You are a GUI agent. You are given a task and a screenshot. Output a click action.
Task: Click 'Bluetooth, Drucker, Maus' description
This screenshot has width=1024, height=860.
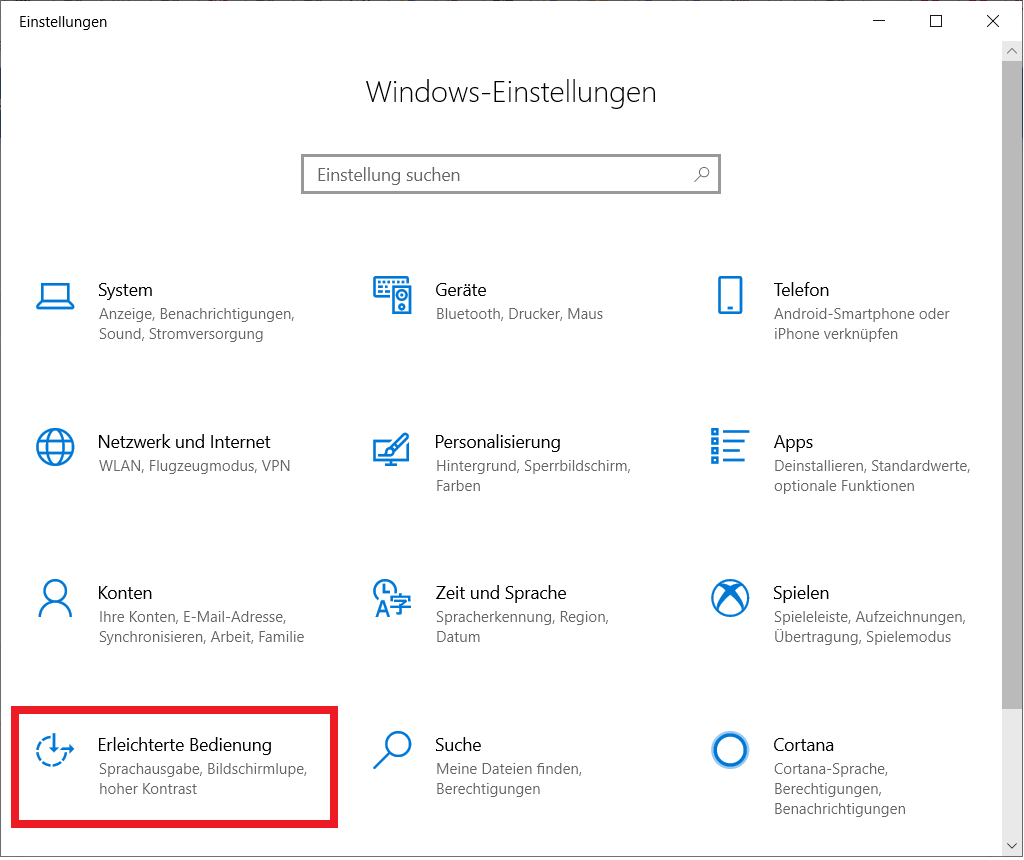pos(519,314)
